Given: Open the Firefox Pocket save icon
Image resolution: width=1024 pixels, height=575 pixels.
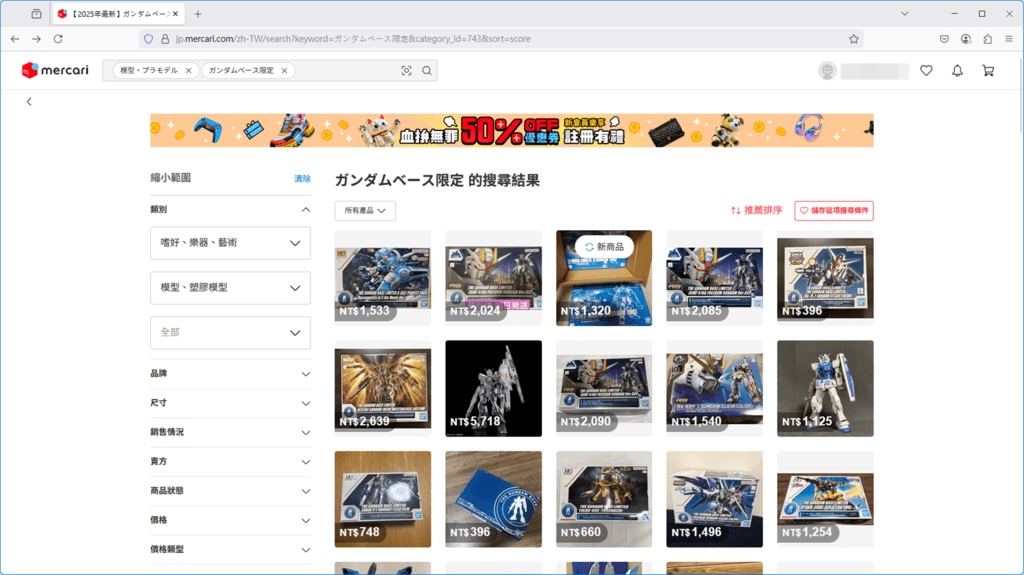Looking at the screenshot, I should click(x=944, y=39).
